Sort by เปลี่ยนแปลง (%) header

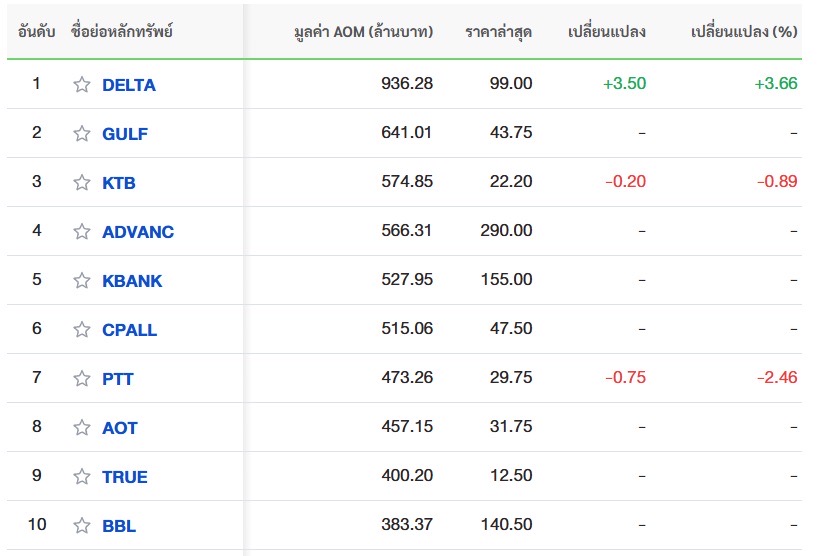pos(744,32)
